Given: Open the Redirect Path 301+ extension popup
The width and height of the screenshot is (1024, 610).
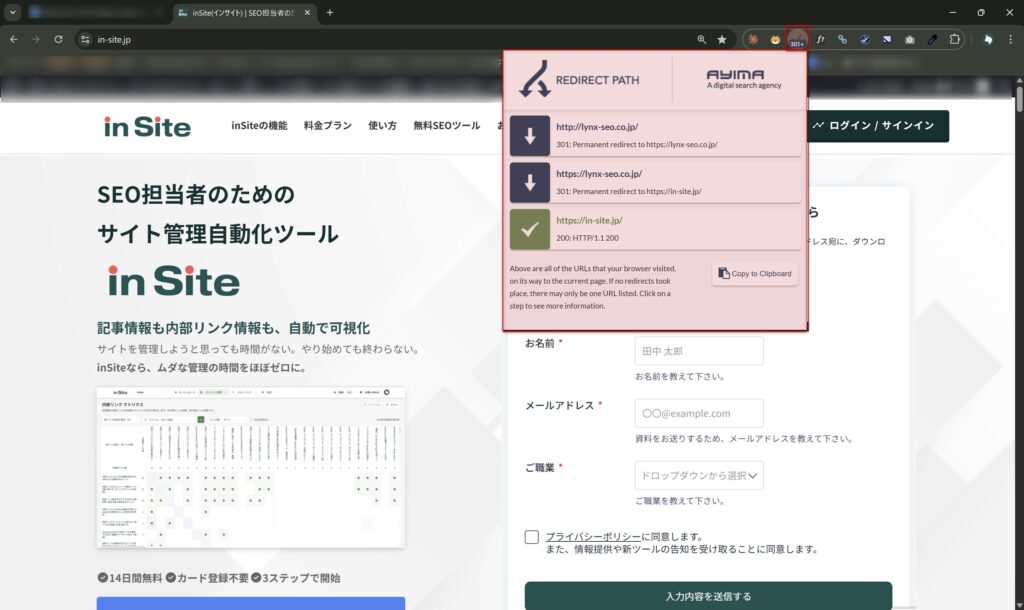Looking at the screenshot, I should click(x=797, y=39).
